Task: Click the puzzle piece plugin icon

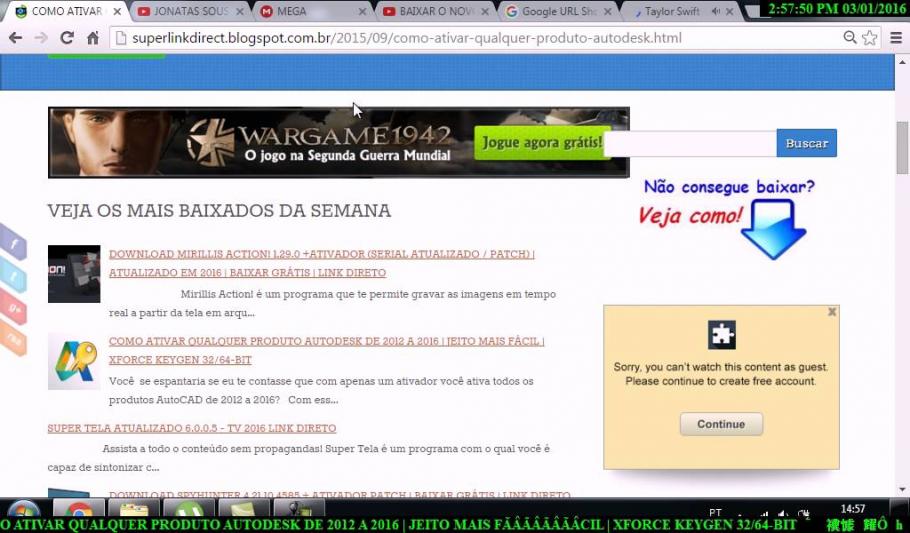Action: pyautogui.click(x=721, y=334)
